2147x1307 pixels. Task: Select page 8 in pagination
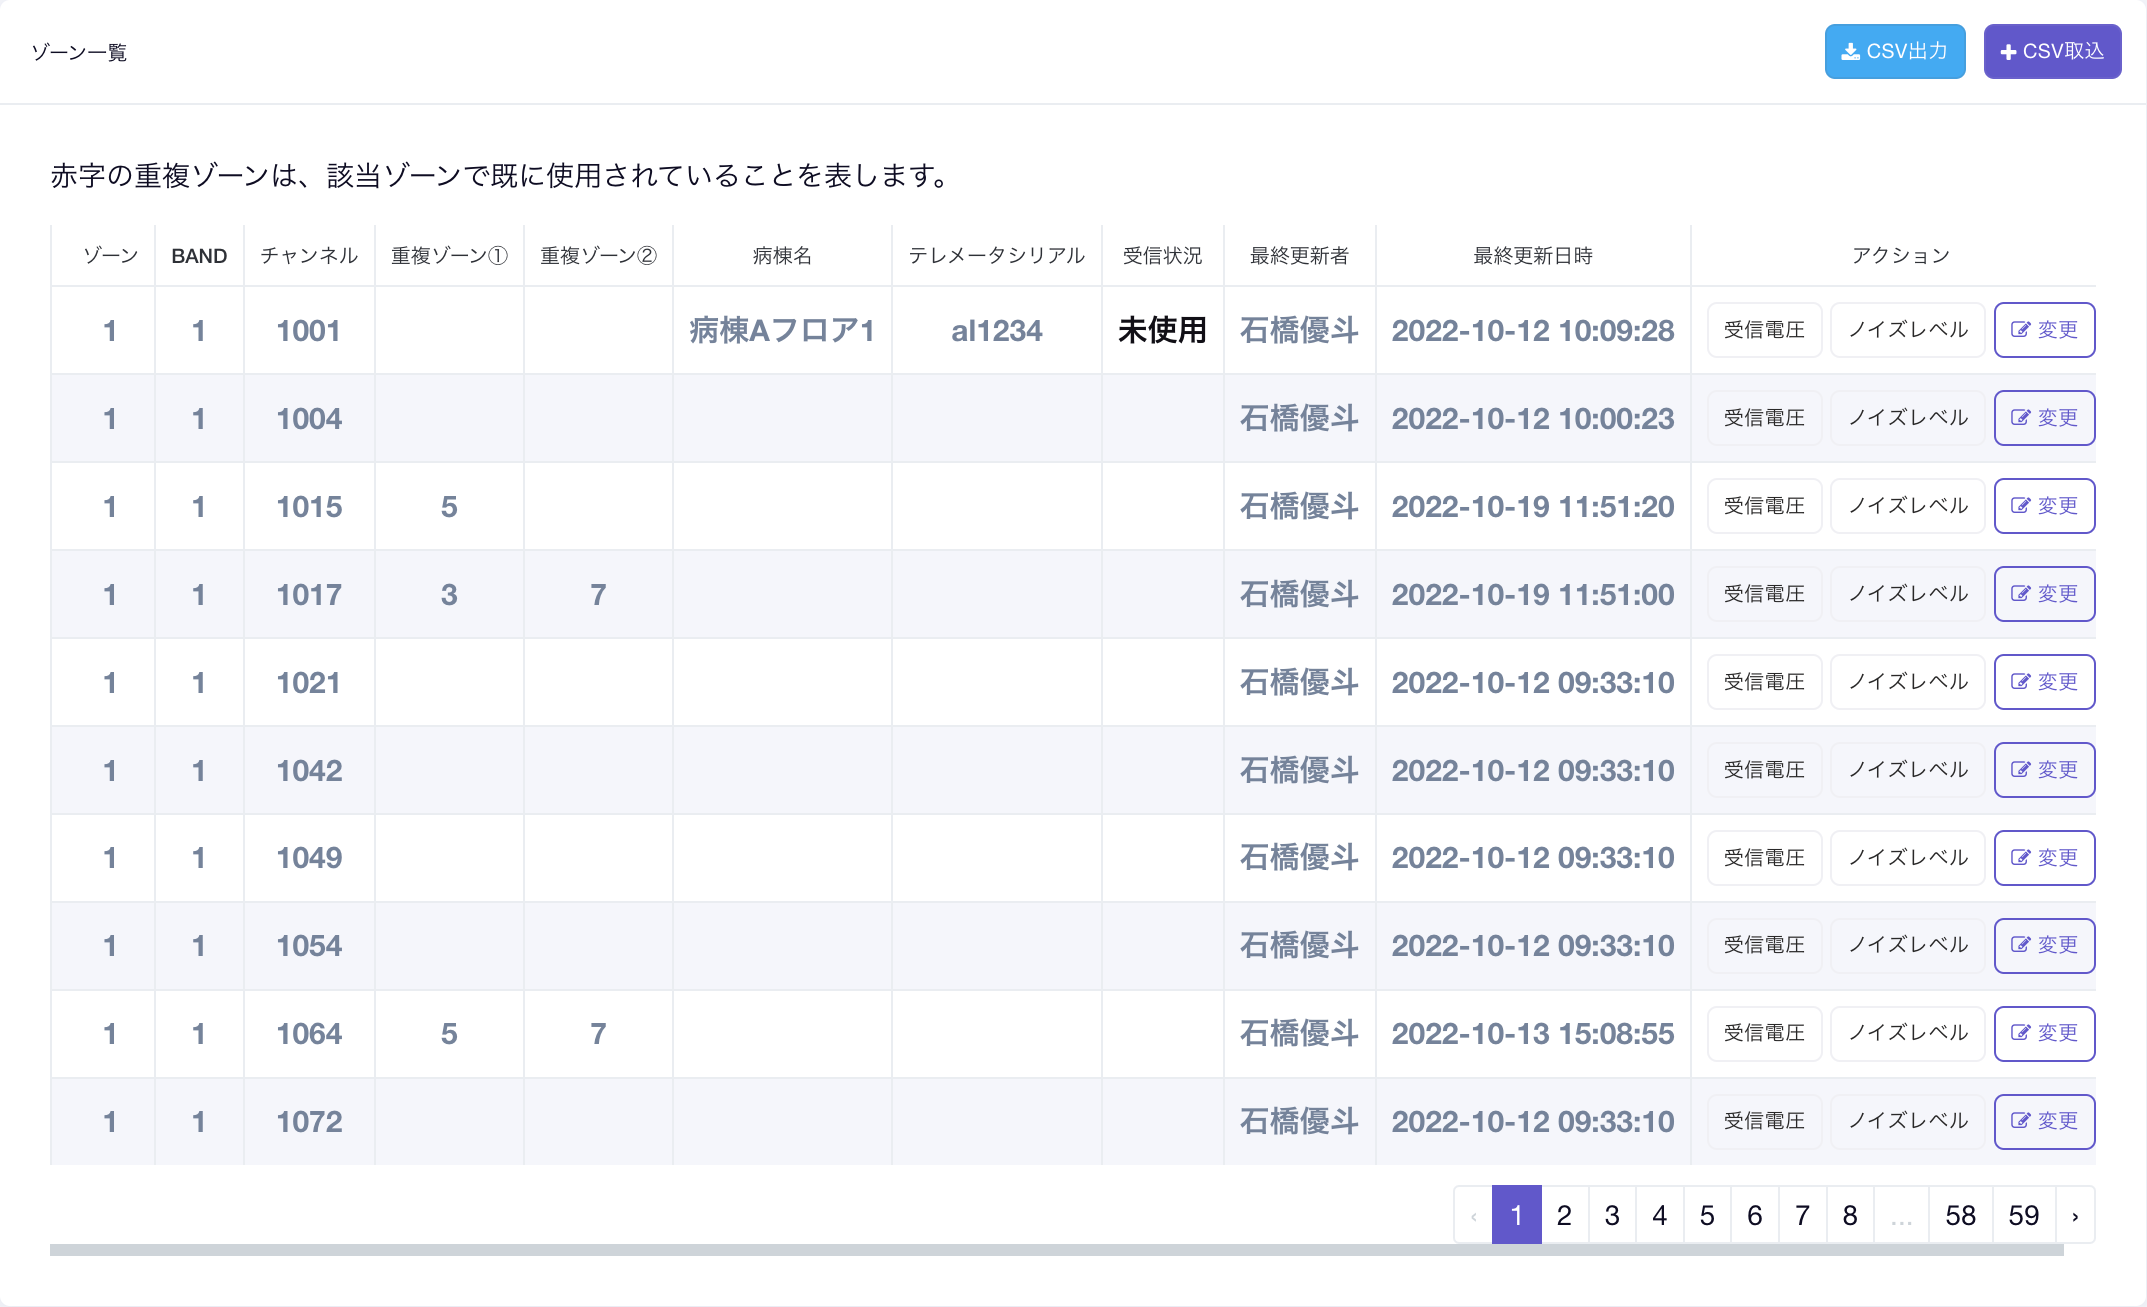(1849, 1216)
